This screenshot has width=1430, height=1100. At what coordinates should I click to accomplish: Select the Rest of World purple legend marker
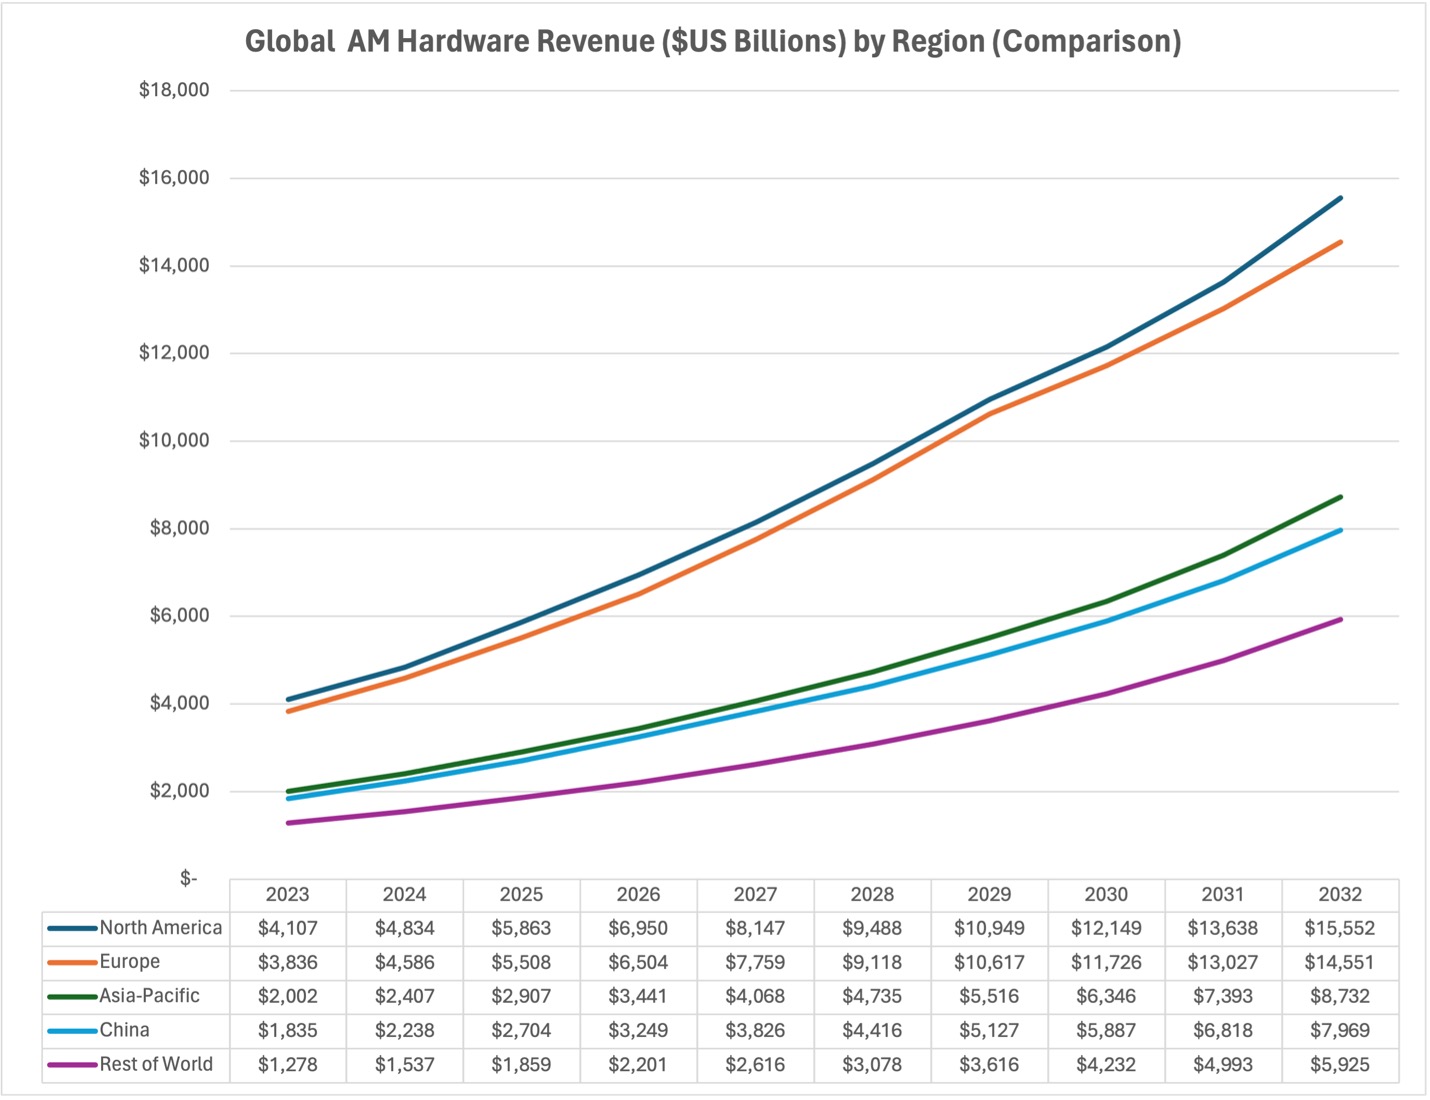click(72, 1065)
